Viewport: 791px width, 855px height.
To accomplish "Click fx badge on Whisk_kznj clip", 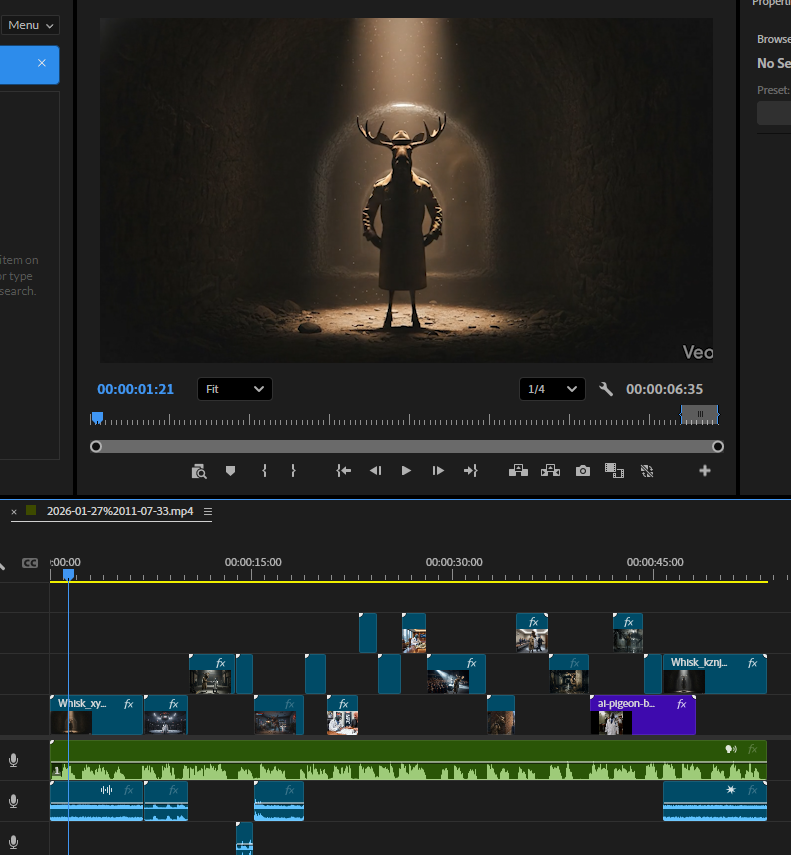I will coord(753,663).
